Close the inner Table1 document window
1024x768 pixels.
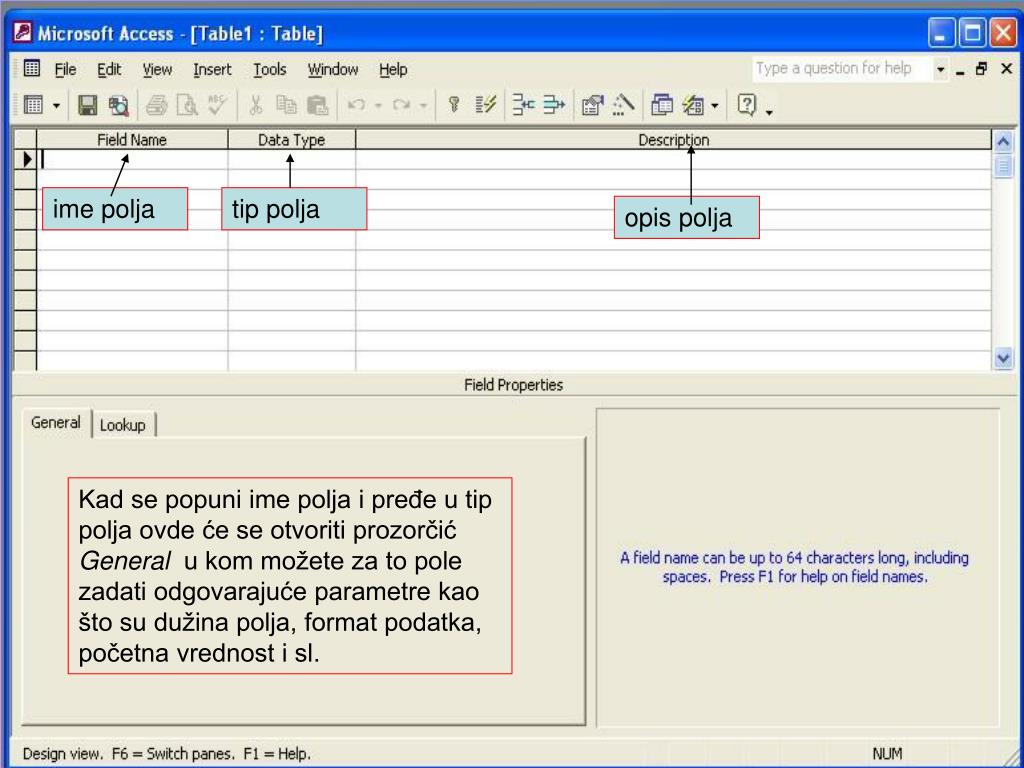click(1006, 69)
